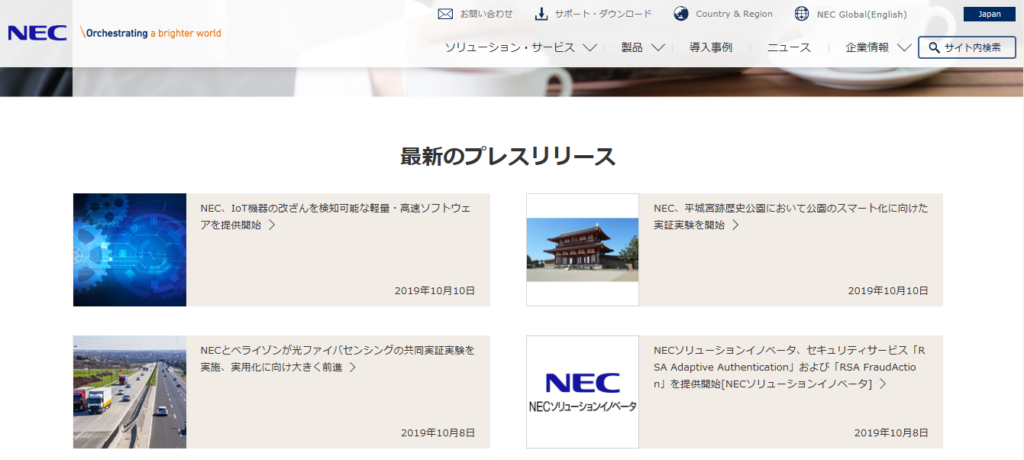Image resolution: width=1024 pixels, height=460 pixels.
Task: Click the NEC logo in the header
Action: tap(37, 33)
